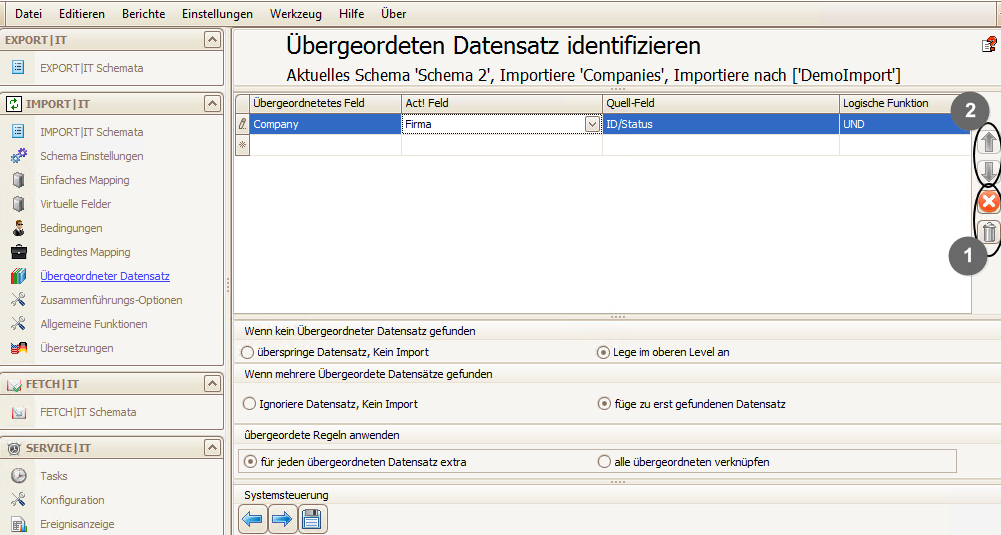Click the Übersetzungen German flag icon

click(x=19, y=348)
